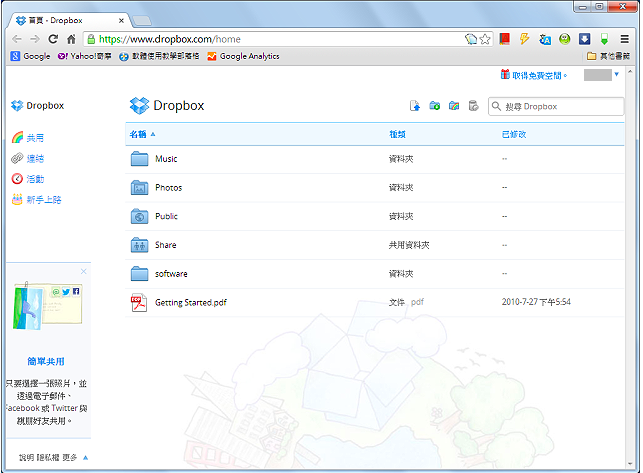The image size is (643, 473).
Task: Click the green smiley extension icon
Action: tap(565, 39)
